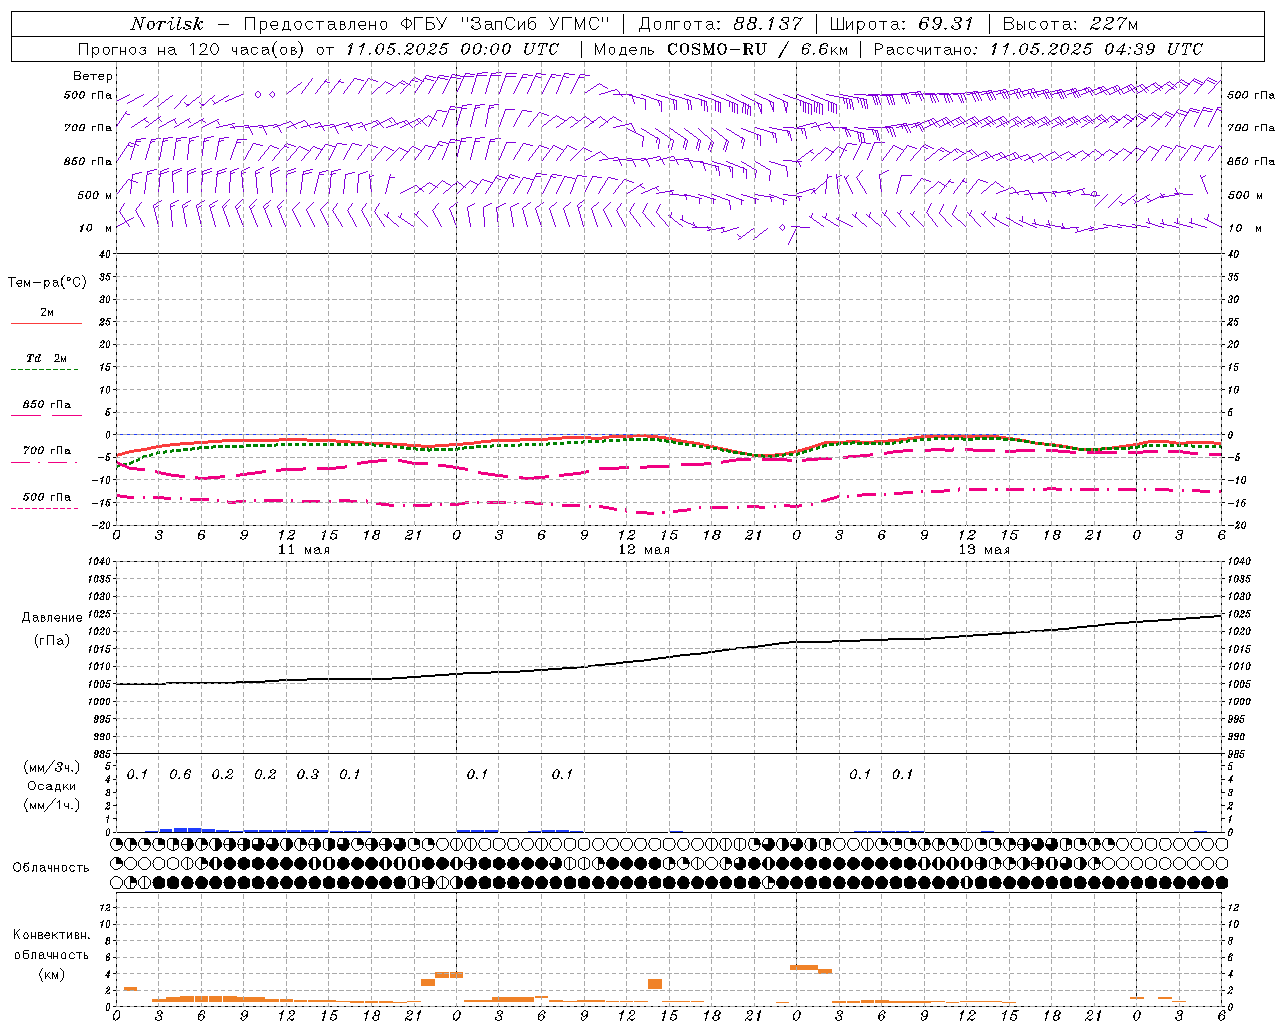This screenshot has height=1024, width=1280.
Task: Click the tallest orange convective bar at 13 May 0h
Action: (x=804, y=967)
